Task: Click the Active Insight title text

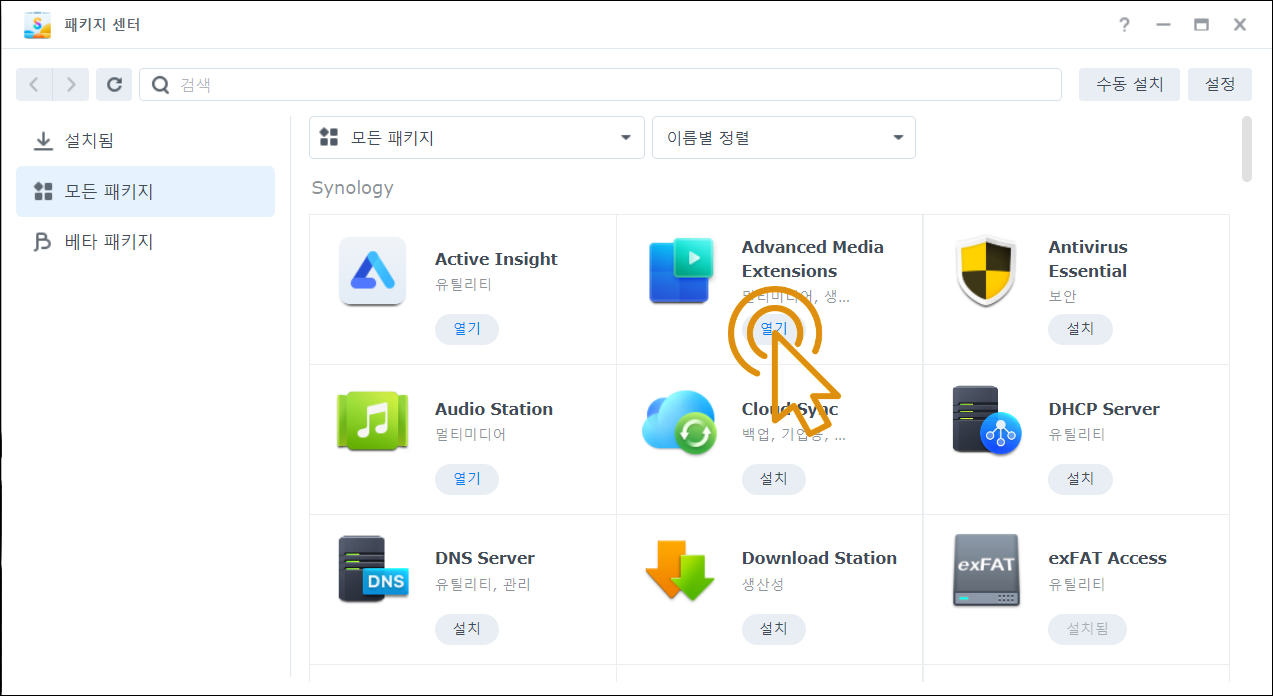Action: tap(496, 259)
